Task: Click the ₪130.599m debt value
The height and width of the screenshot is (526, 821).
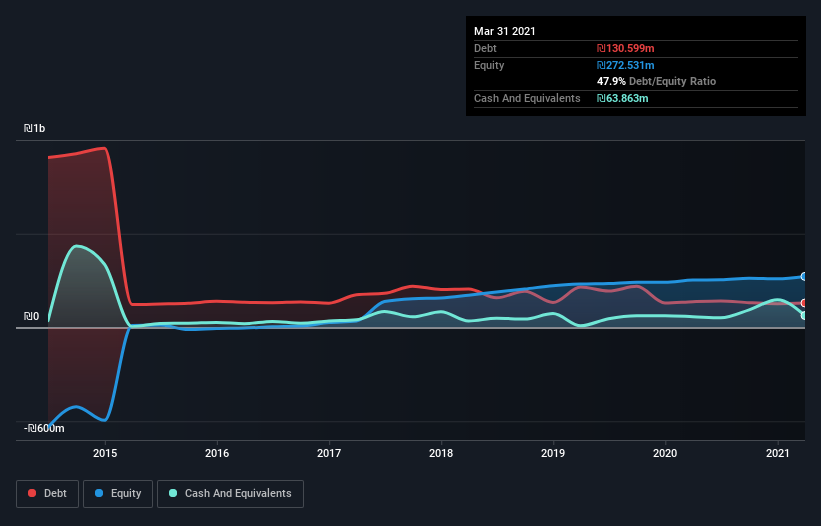Action: tap(626, 48)
